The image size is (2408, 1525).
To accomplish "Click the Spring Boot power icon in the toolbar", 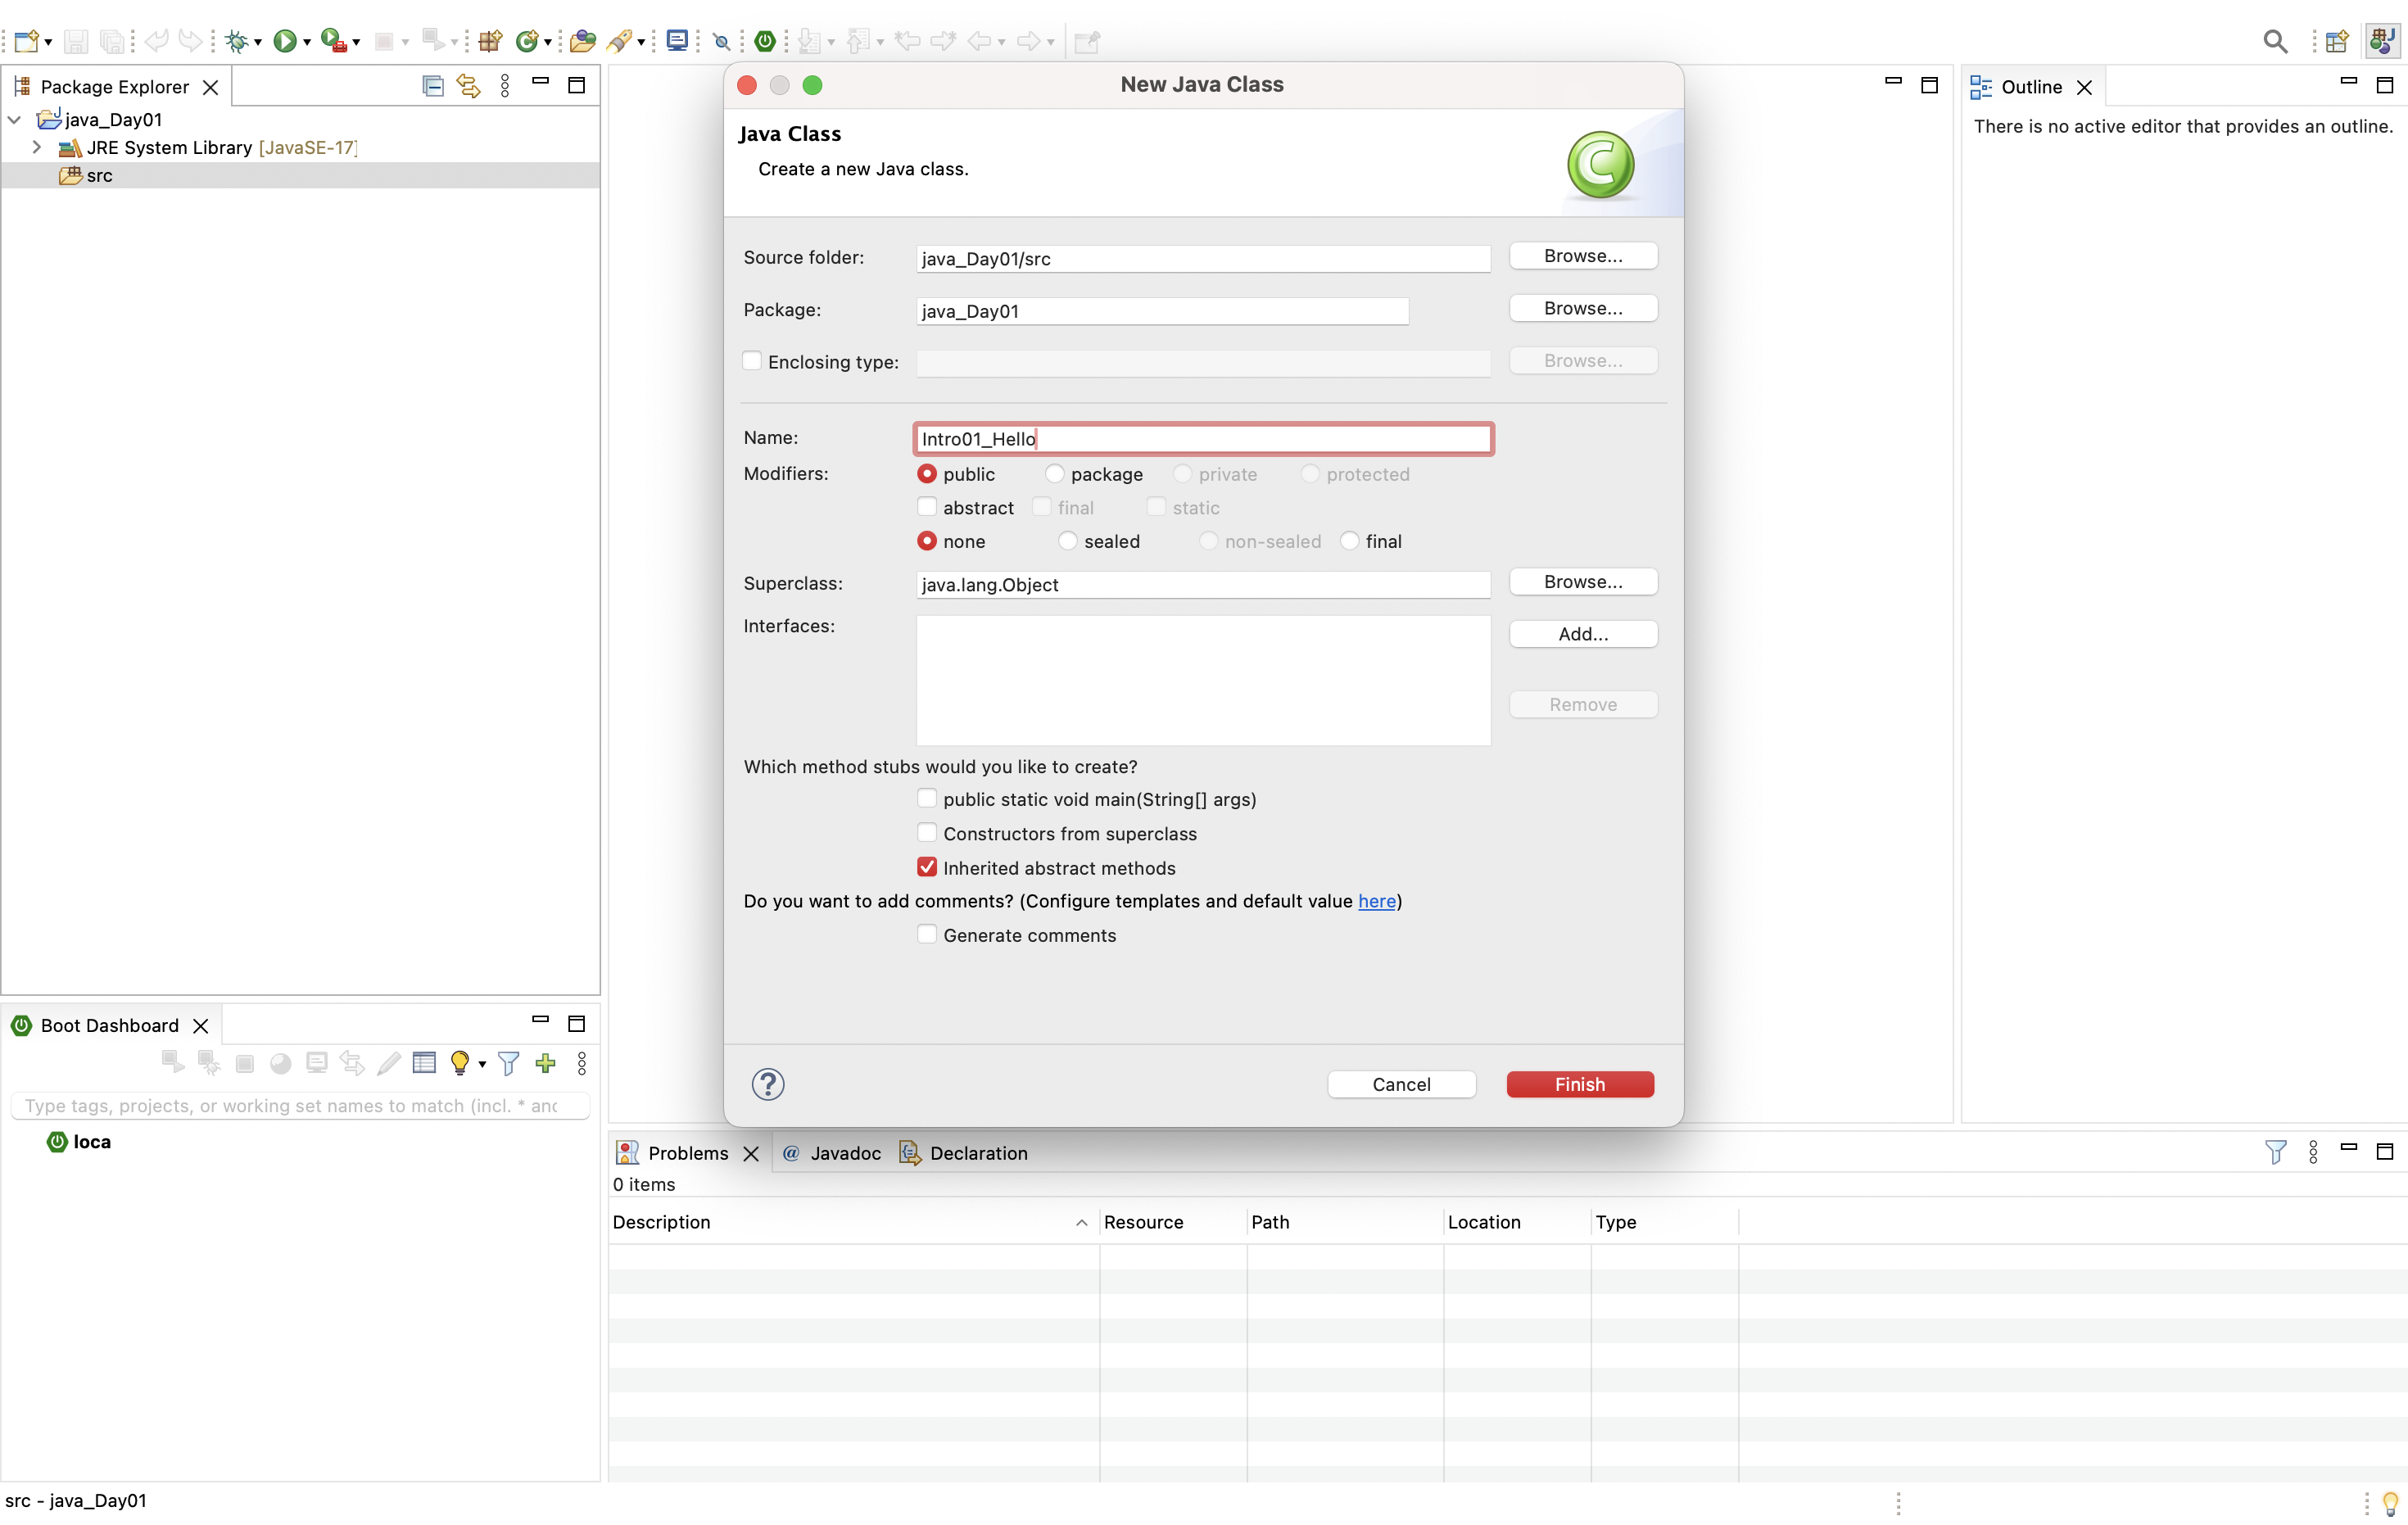I will point(765,41).
